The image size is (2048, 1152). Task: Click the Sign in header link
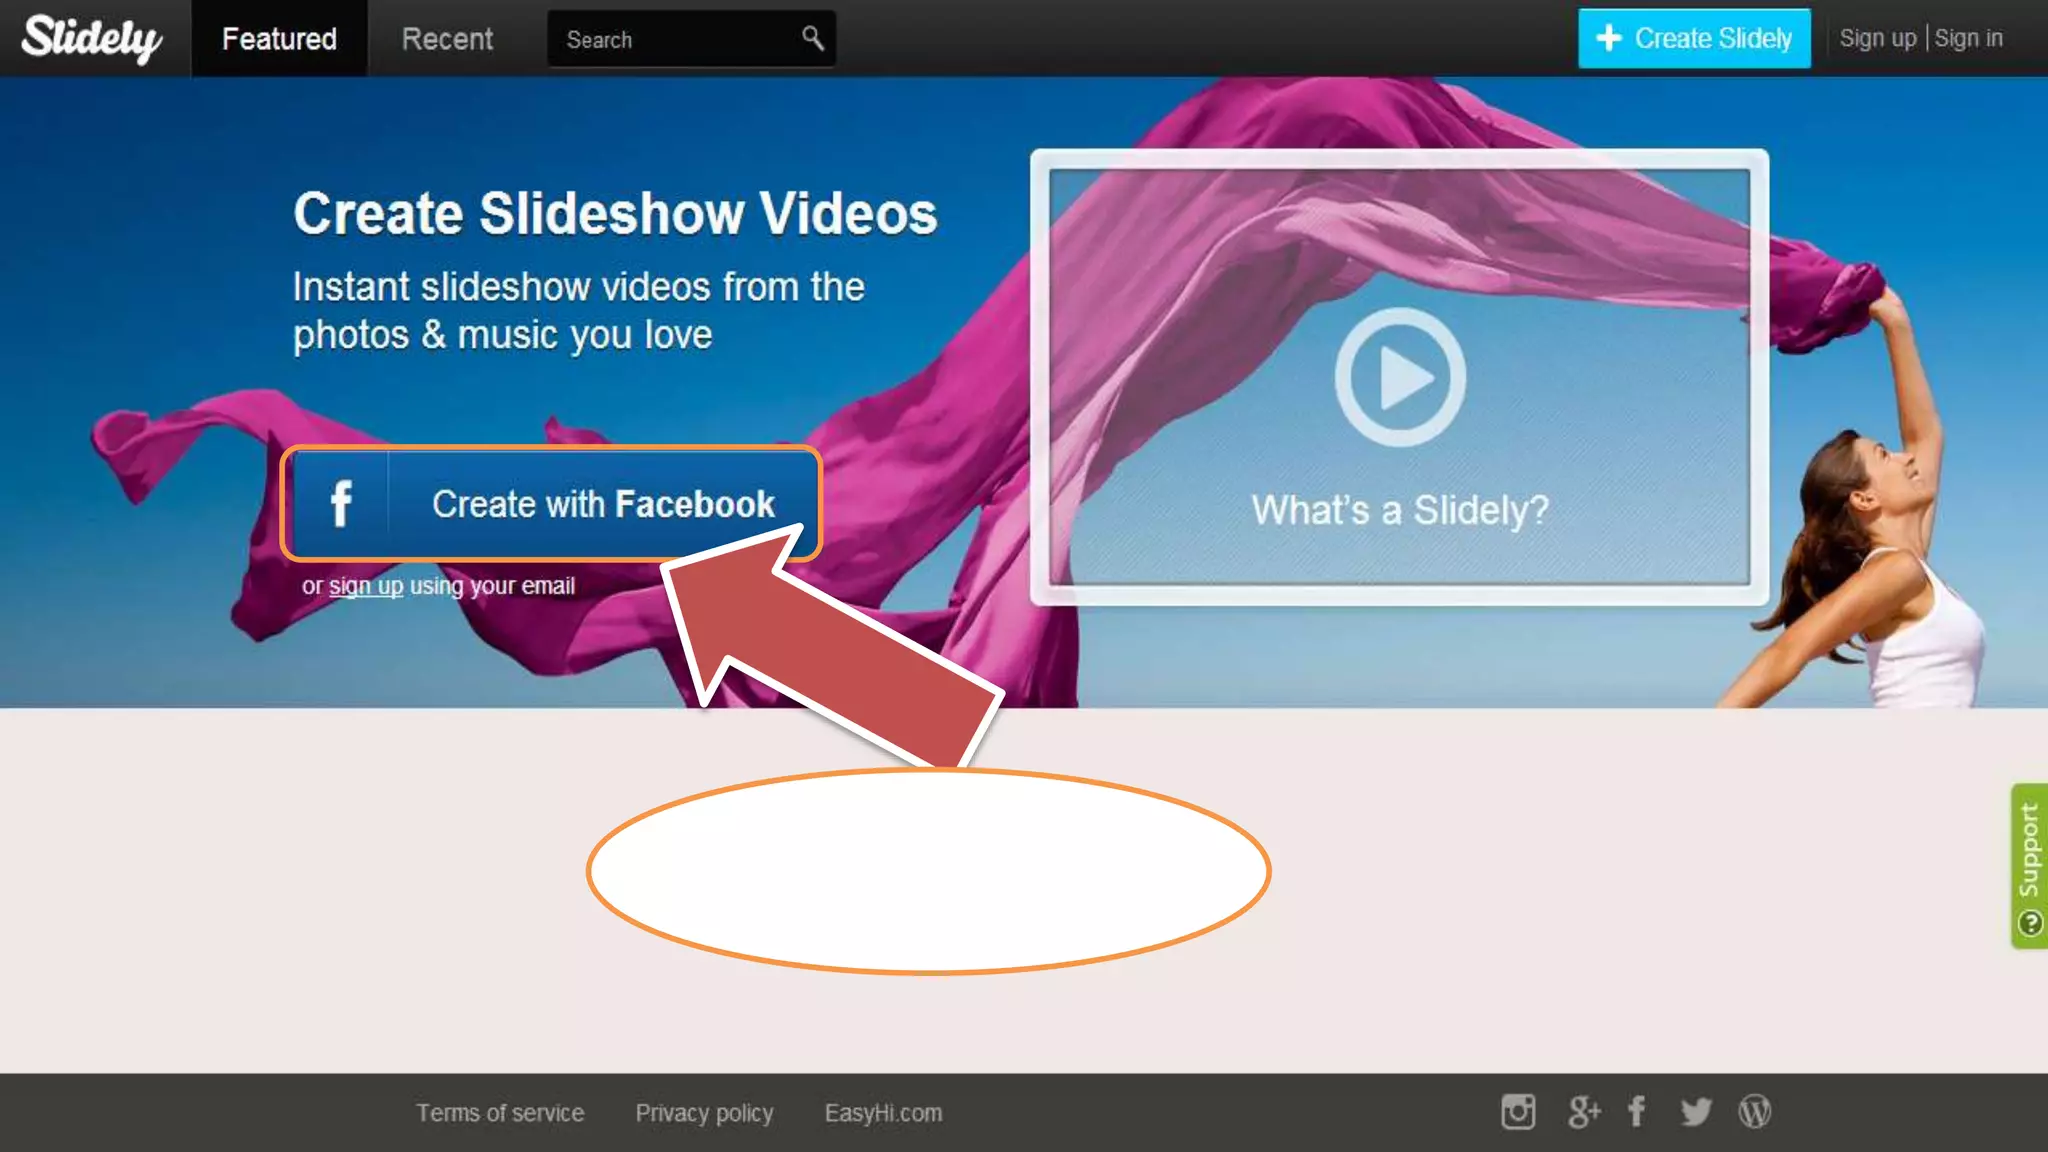click(x=1968, y=38)
